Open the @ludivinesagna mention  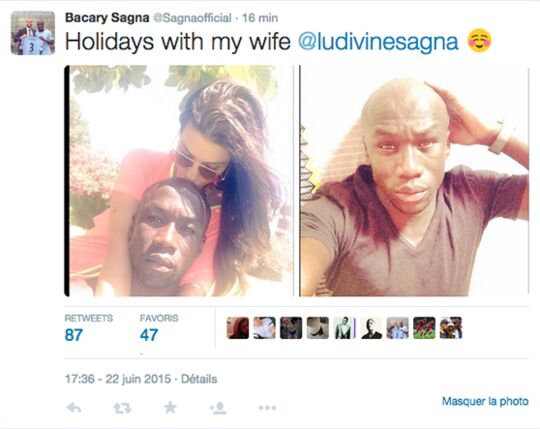[x=378, y=42]
